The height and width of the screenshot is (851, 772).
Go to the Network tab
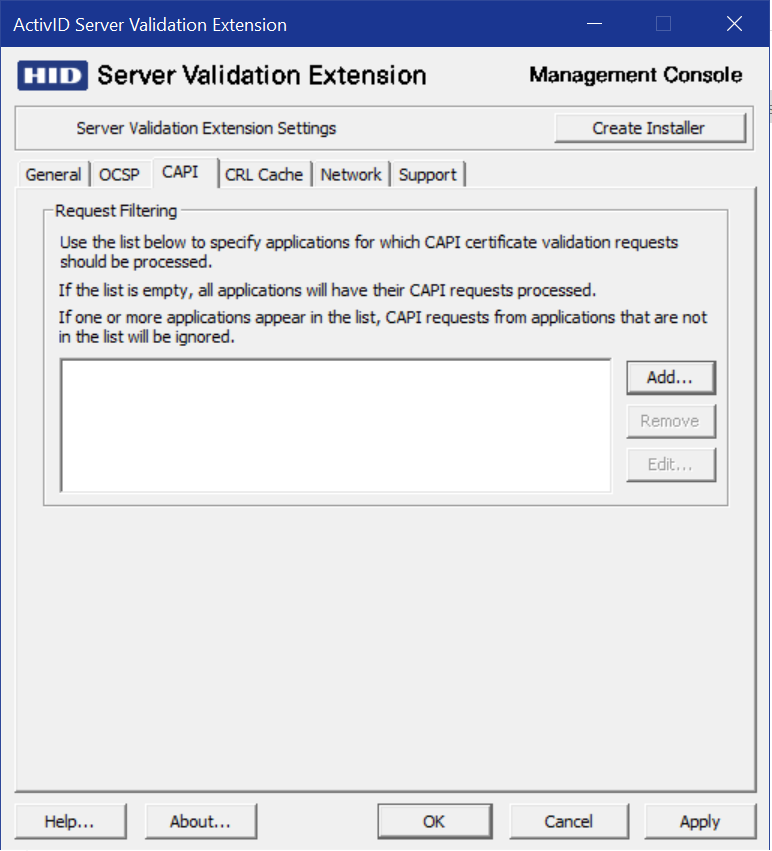click(351, 175)
